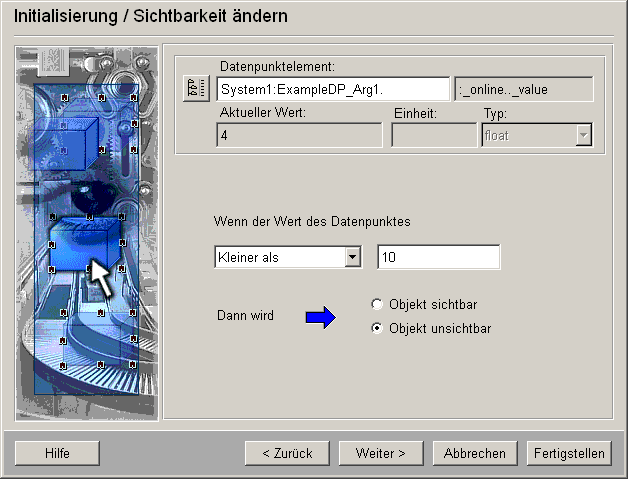Click the empty Einheit field
The width and height of the screenshot is (628, 479).
click(434, 135)
